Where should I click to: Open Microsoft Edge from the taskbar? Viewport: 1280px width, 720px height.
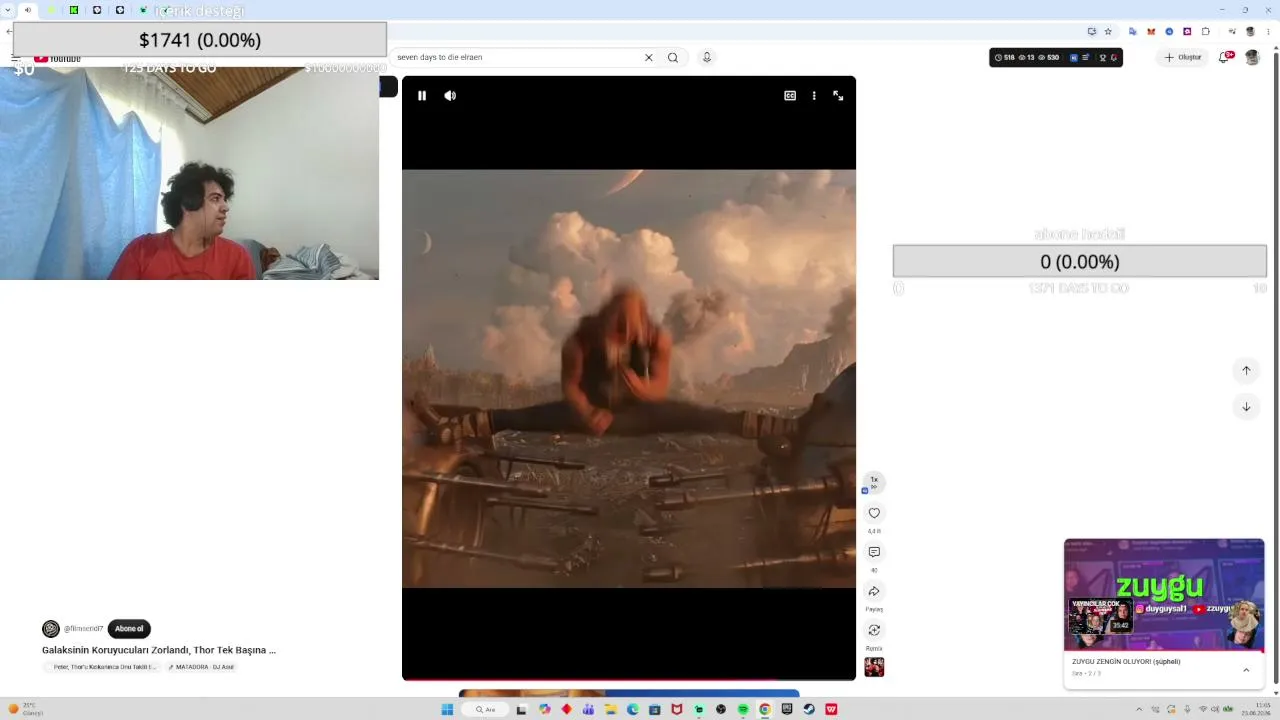pos(633,709)
